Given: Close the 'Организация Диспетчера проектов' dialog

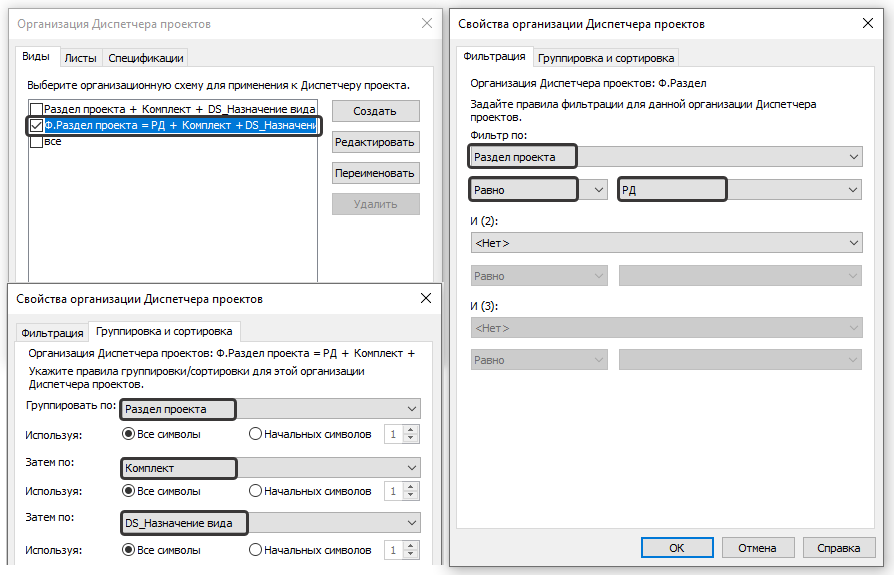Looking at the screenshot, I should point(427,22).
